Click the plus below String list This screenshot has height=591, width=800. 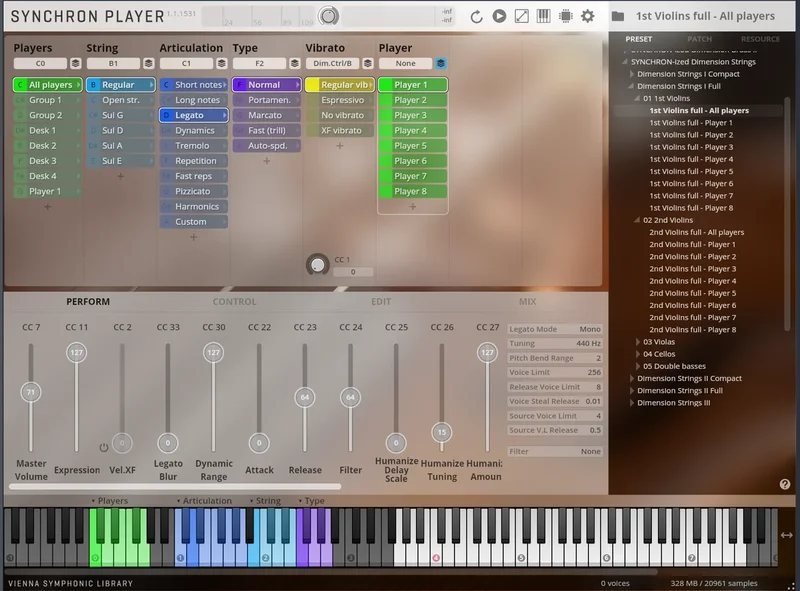(x=120, y=176)
